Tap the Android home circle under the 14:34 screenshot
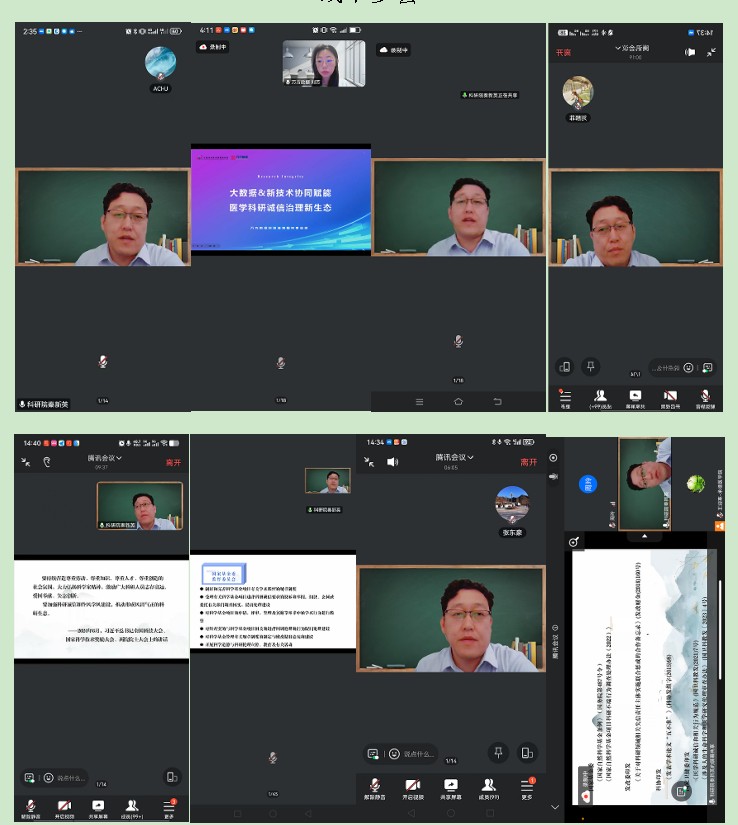The height and width of the screenshot is (825, 738). (451, 813)
